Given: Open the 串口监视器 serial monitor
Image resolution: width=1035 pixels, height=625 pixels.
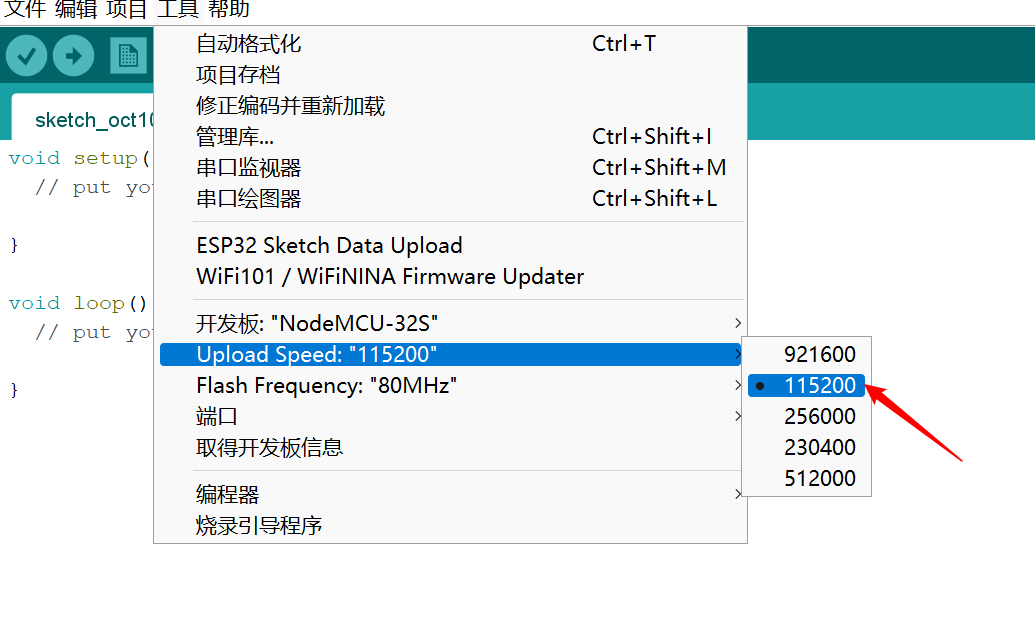Looking at the screenshot, I should click(451, 168).
